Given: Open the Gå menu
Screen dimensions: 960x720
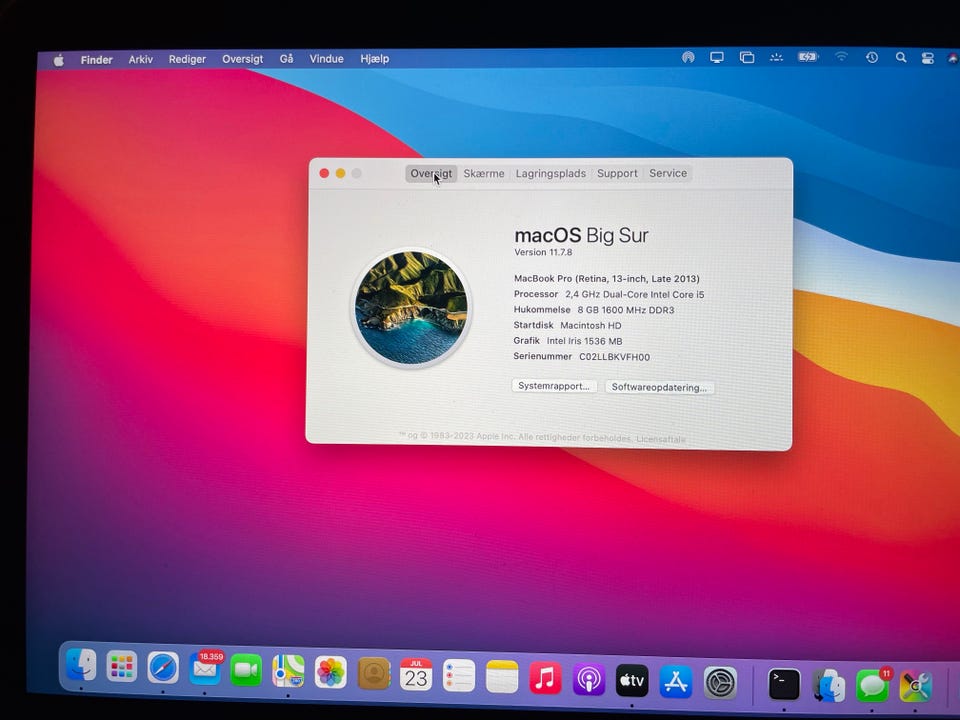Looking at the screenshot, I should coord(287,59).
